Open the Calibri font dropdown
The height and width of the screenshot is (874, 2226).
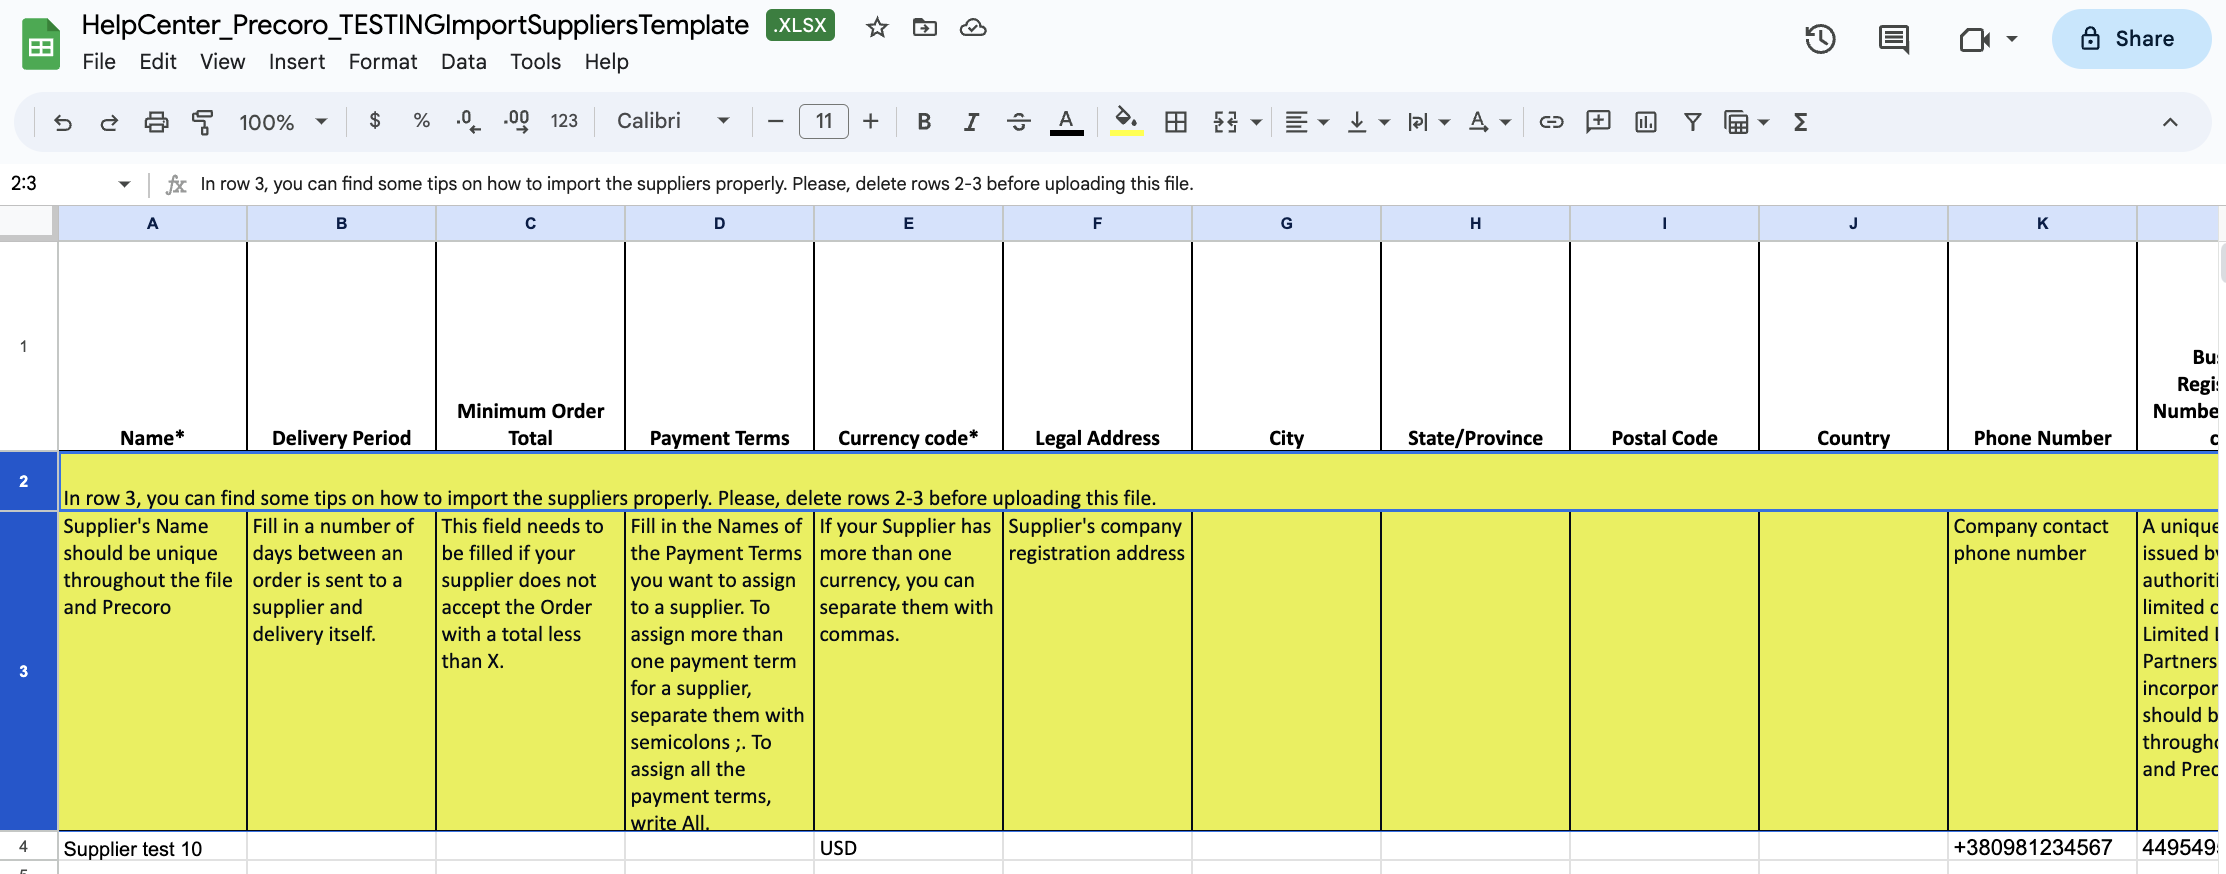click(673, 121)
